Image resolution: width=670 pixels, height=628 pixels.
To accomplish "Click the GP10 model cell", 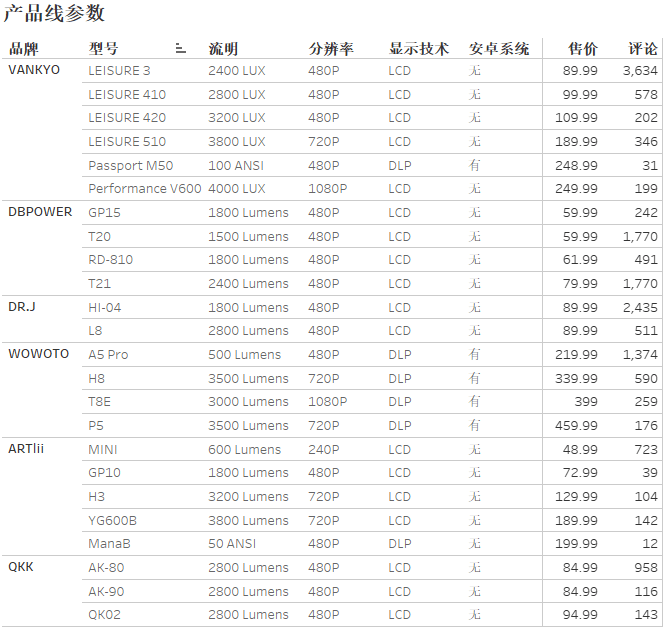I will 104,472.
